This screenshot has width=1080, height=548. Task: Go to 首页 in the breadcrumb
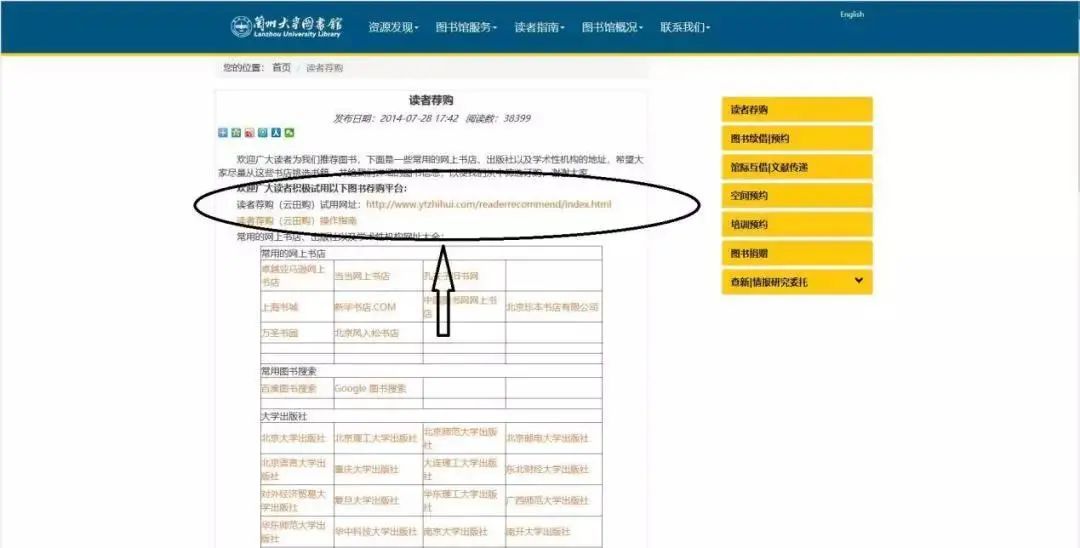click(282, 67)
